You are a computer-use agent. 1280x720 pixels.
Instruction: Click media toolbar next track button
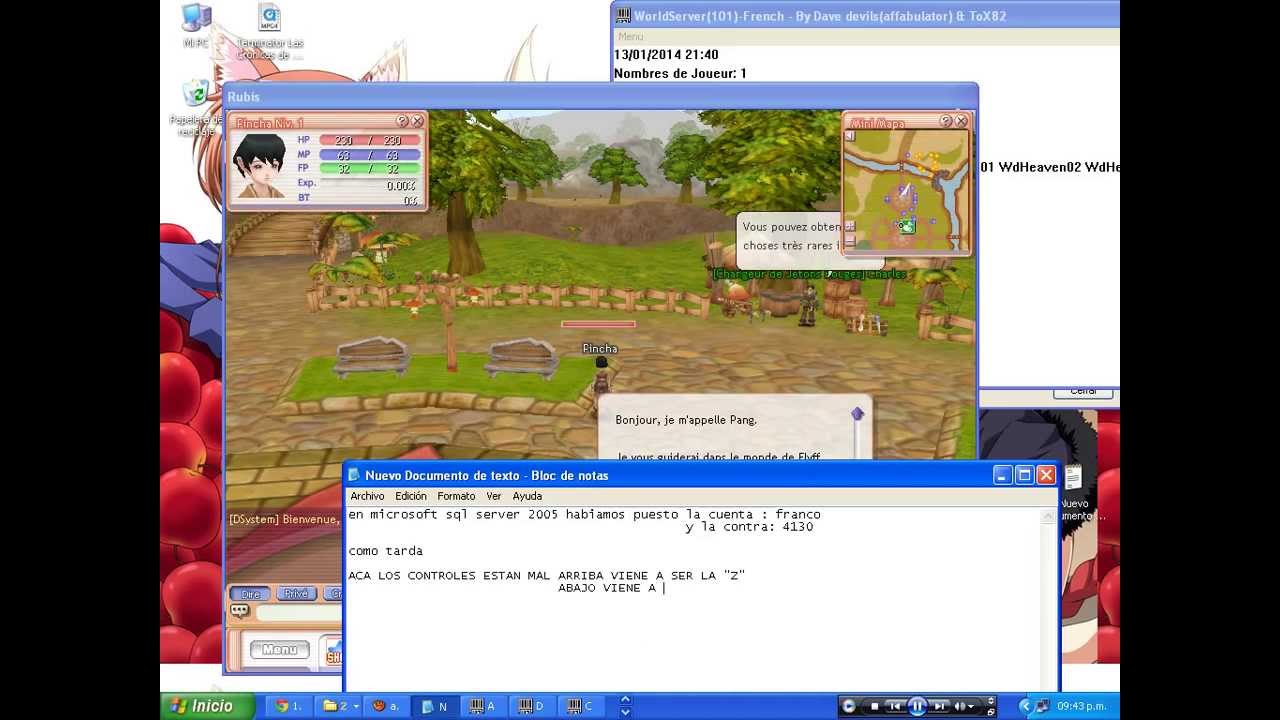click(939, 706)
